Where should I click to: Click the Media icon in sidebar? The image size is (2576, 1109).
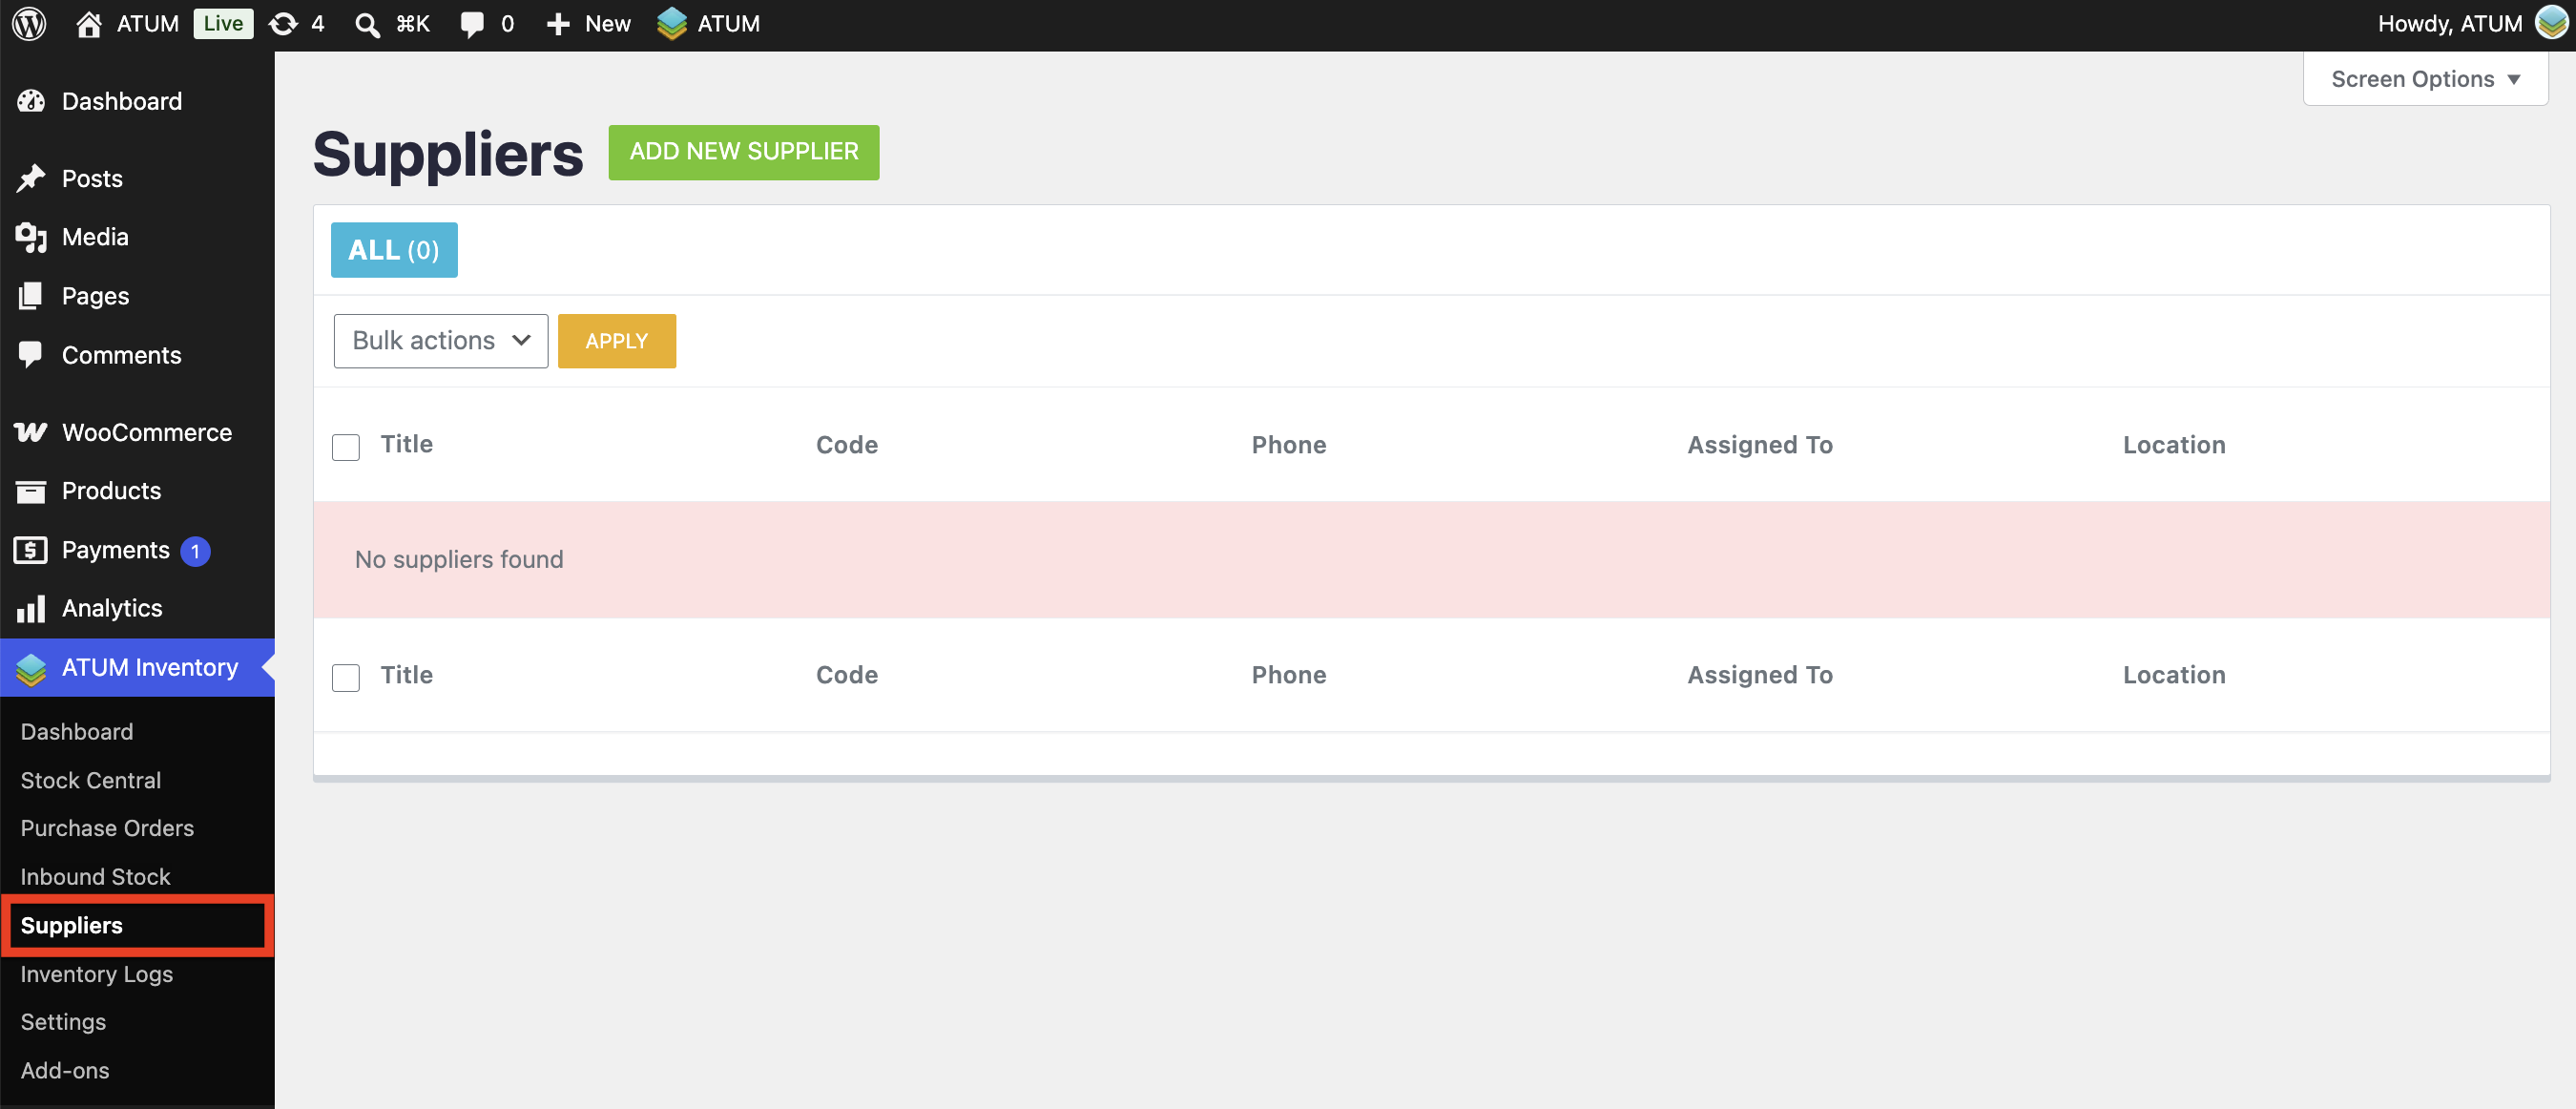tap(31, 237)
